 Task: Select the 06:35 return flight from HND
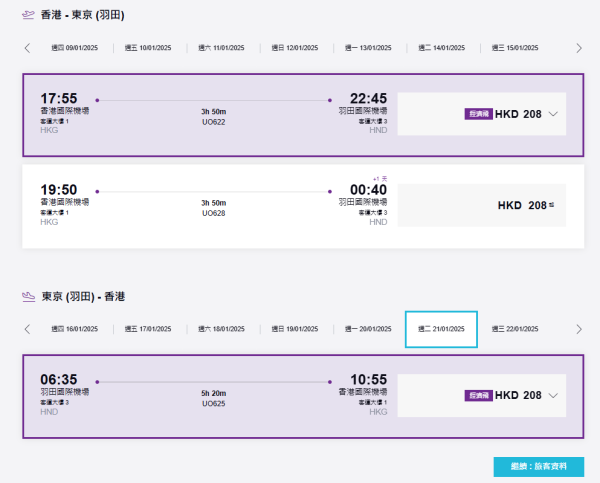pos(210,395)
